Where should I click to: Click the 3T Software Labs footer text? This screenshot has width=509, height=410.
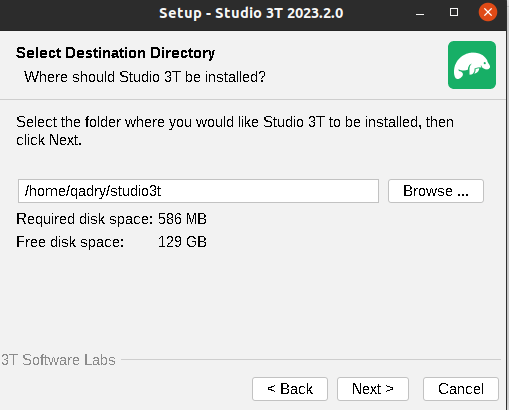(x=58, y=360)
